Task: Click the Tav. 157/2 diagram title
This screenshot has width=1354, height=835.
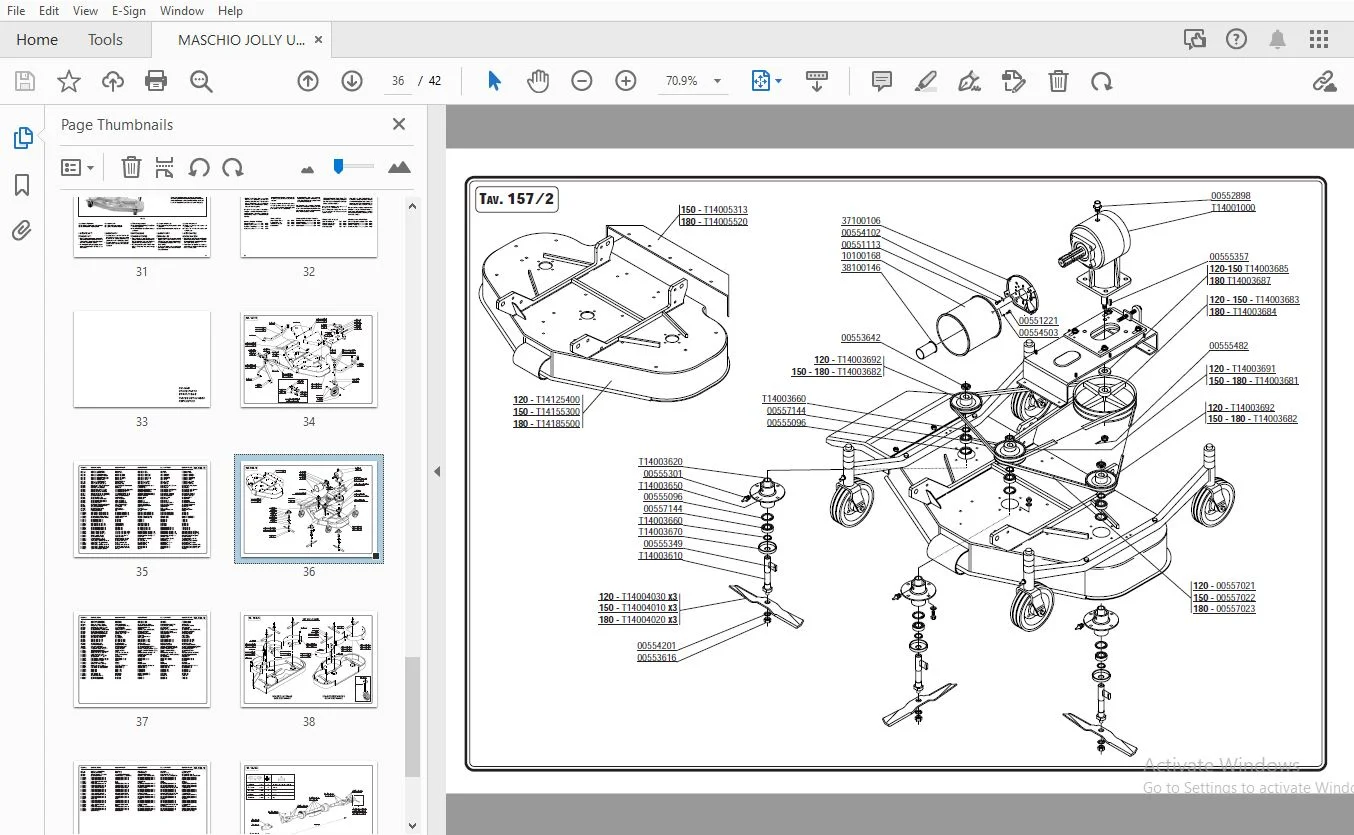Action: (x=516, y=199)
